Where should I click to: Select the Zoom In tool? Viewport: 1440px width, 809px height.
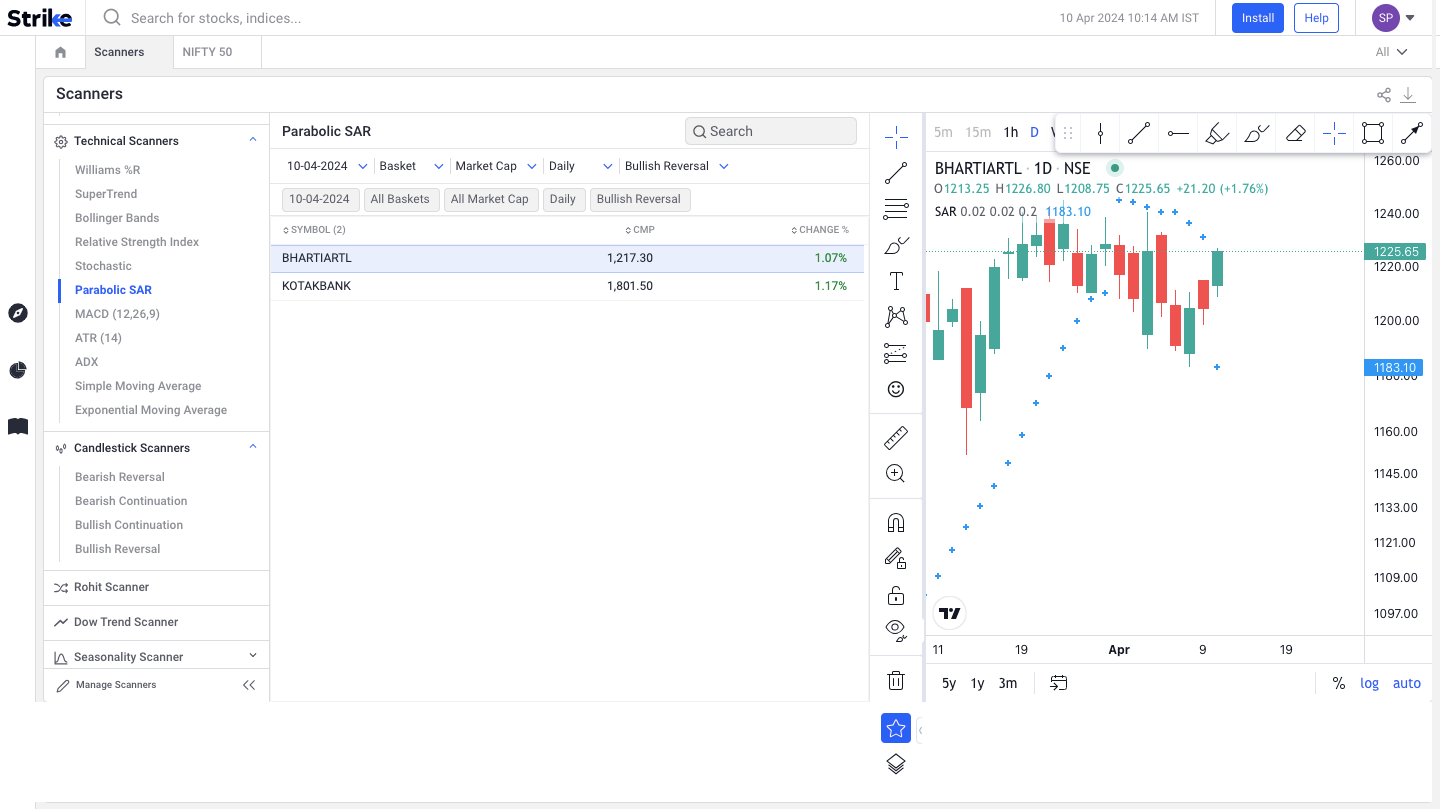coord(896,474)
